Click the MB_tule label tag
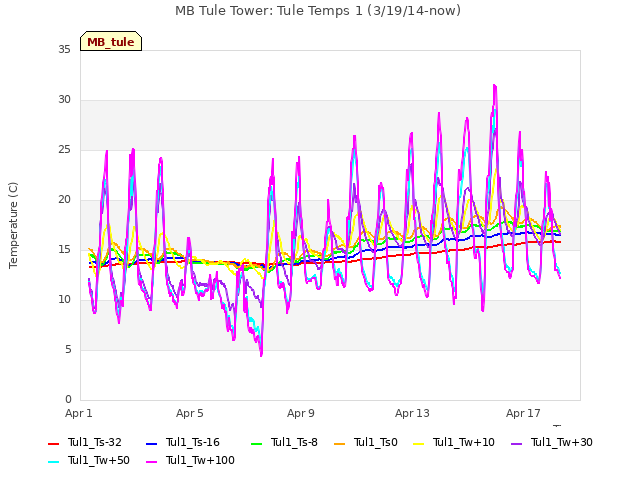The image size is (640, 480). click(x=111, y=41)
